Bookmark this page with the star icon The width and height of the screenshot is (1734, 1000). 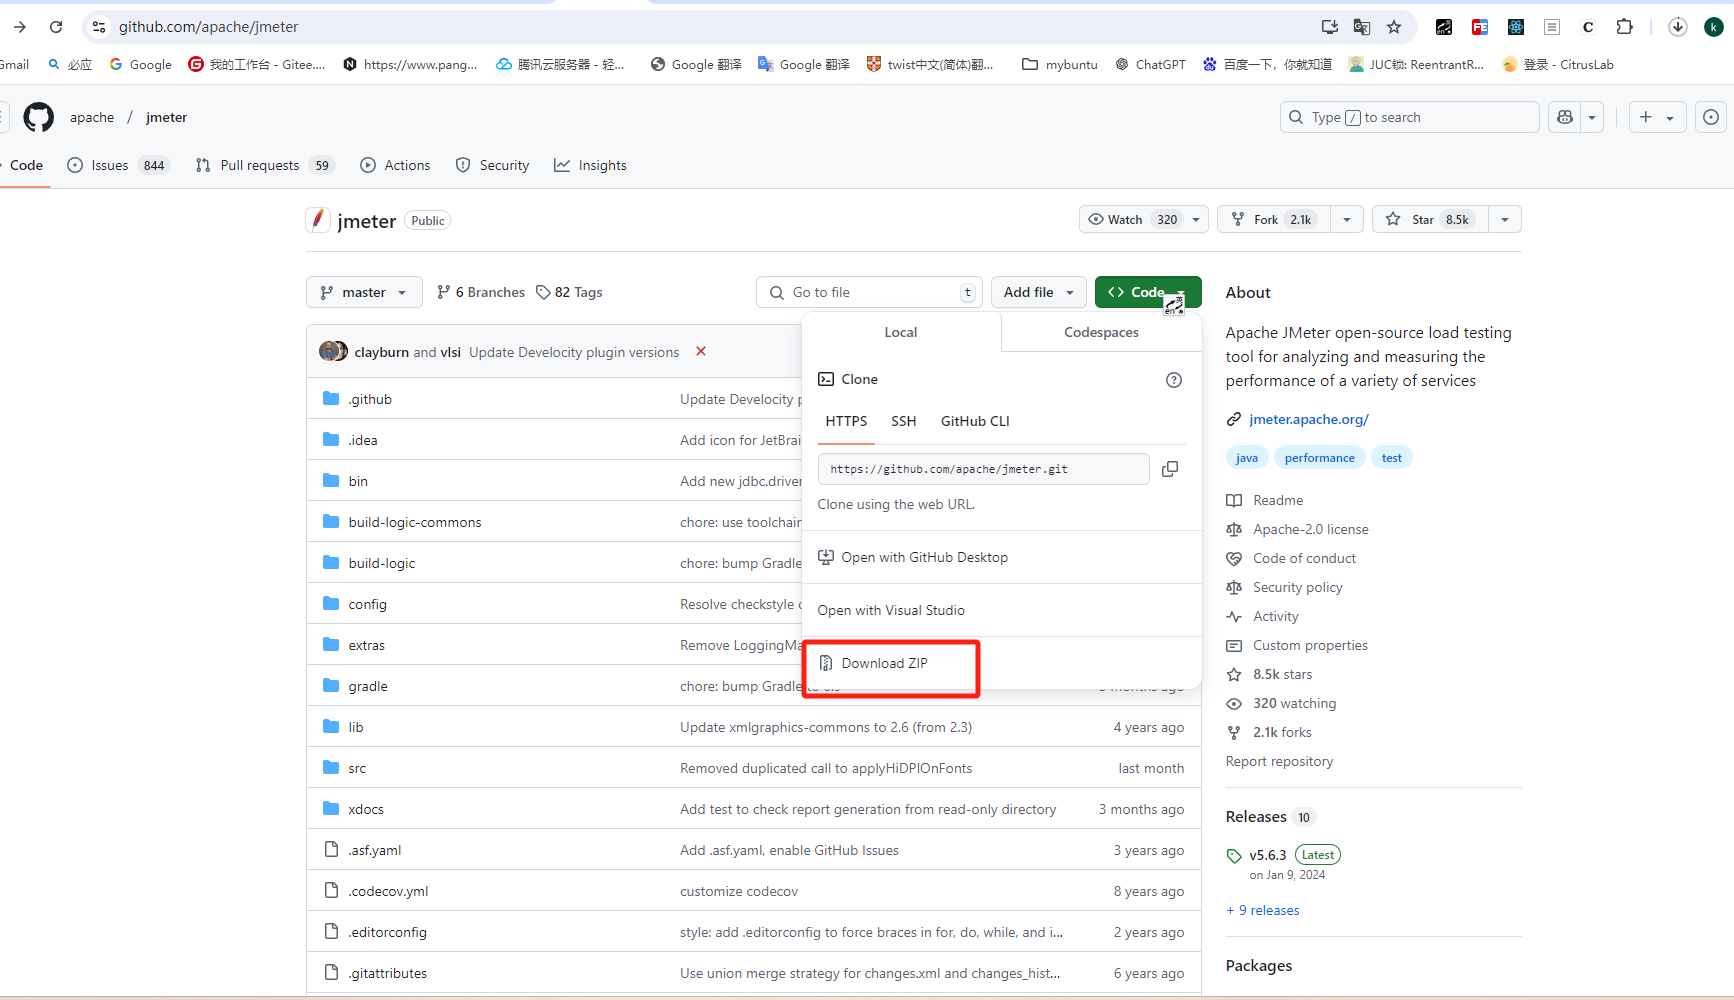click(x=1394, y=27)
